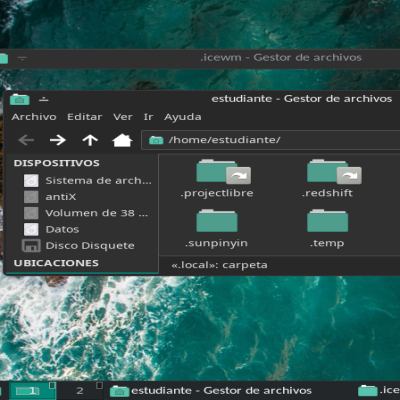Switch to workspace 2 in taskbar
The height and width of the screenshot is (400, 400).
[x=80, y=391]
